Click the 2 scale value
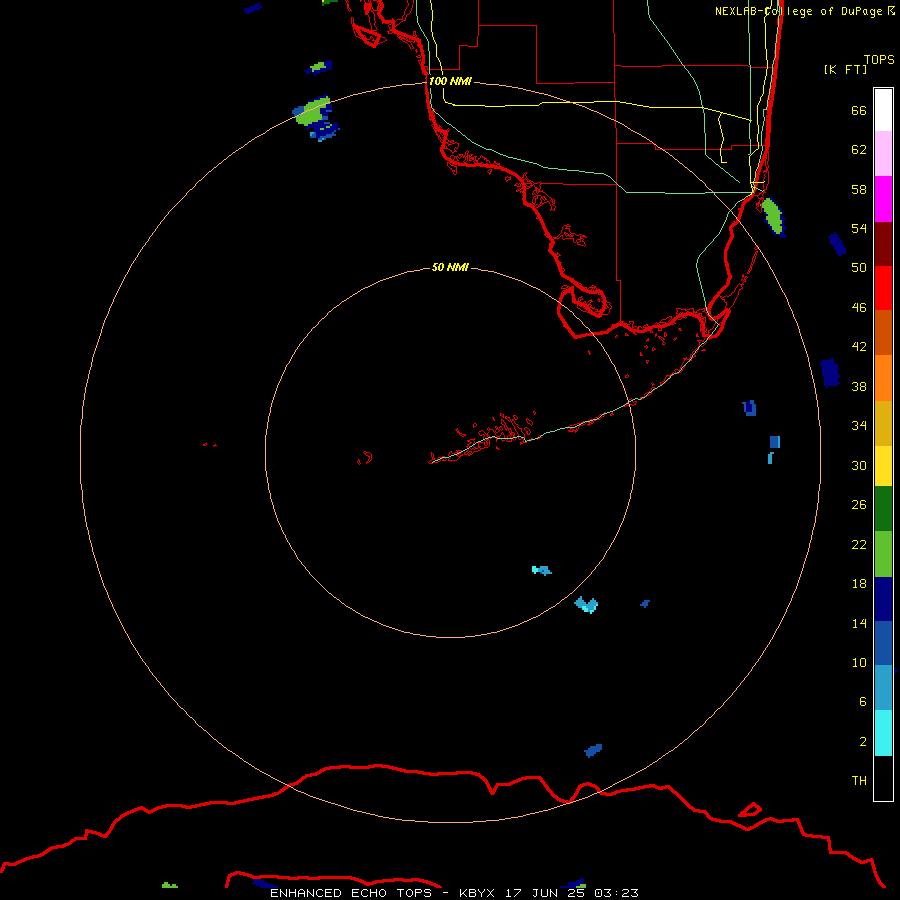The image size is (900, 900). (862, 741)
